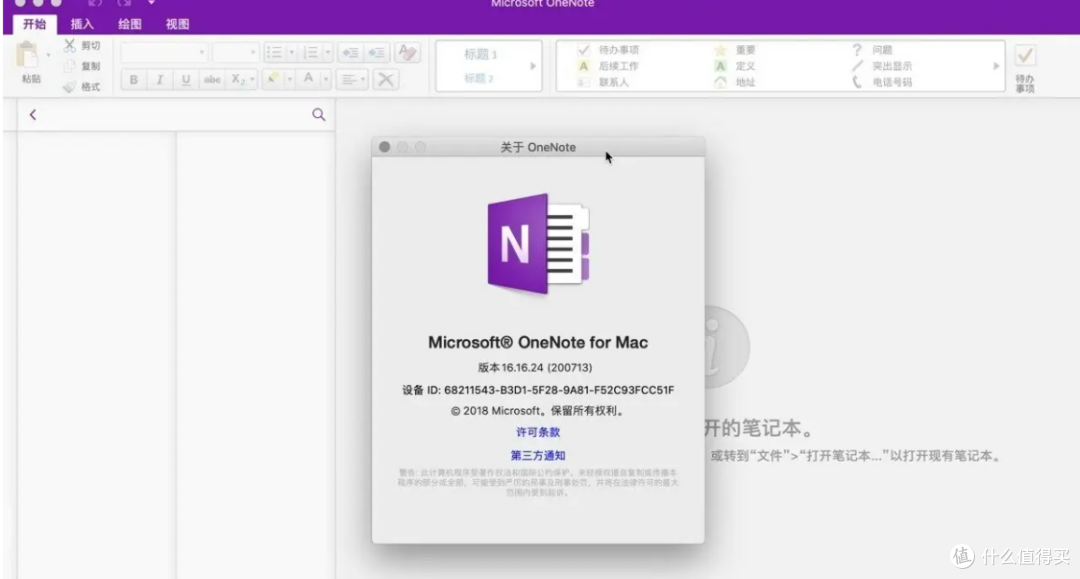Apply a numbered list
The width and height of the screenshot is (1080, 579).
tap(311, 52)
